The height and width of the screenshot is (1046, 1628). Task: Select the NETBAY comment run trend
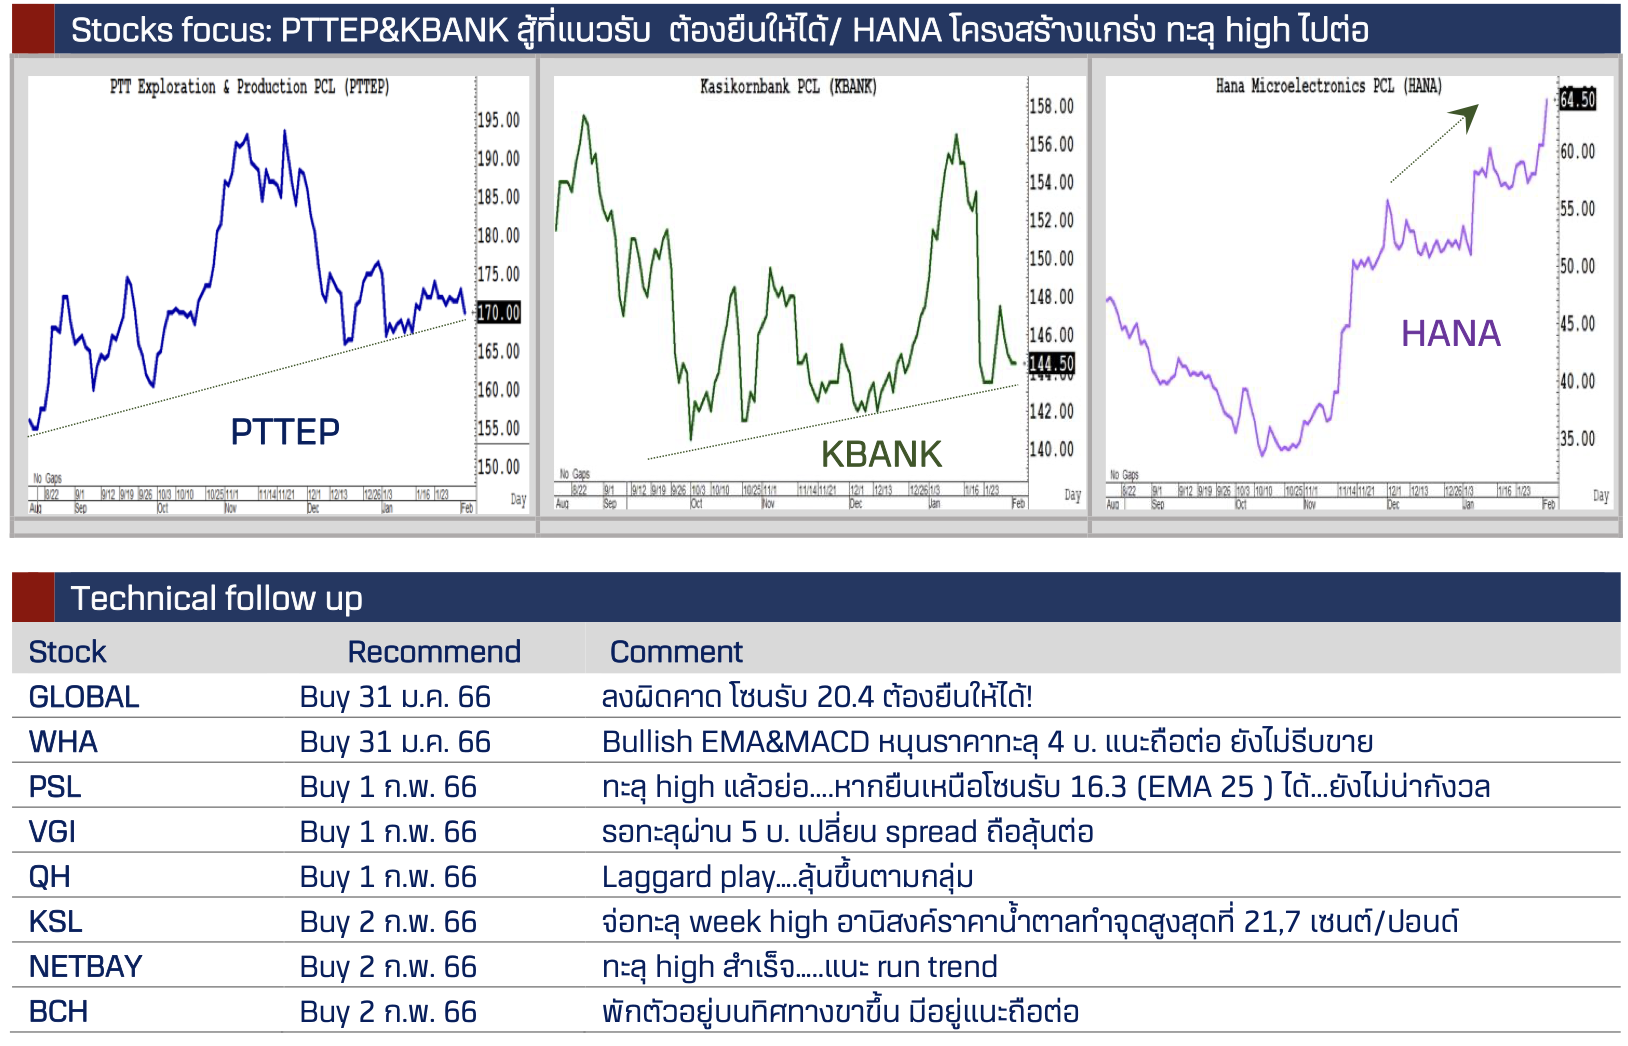[800, 967]
